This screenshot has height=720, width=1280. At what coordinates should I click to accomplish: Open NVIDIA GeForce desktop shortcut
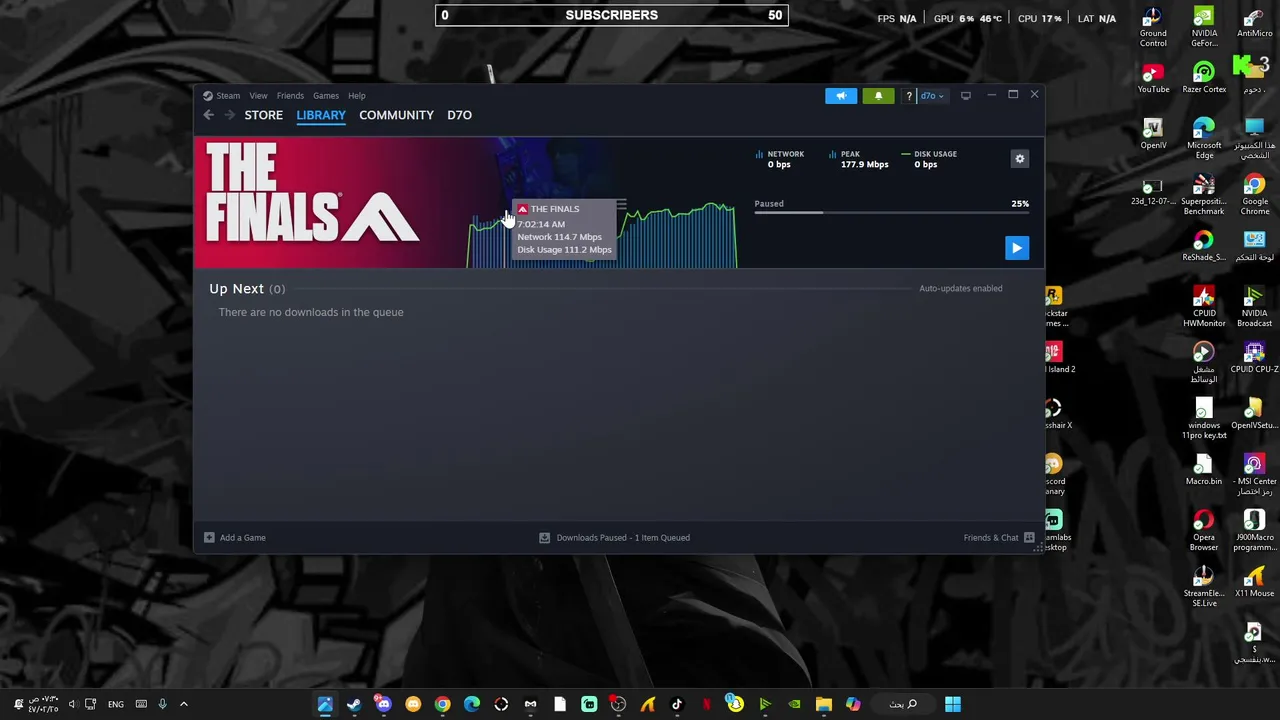coord(1204,28)
